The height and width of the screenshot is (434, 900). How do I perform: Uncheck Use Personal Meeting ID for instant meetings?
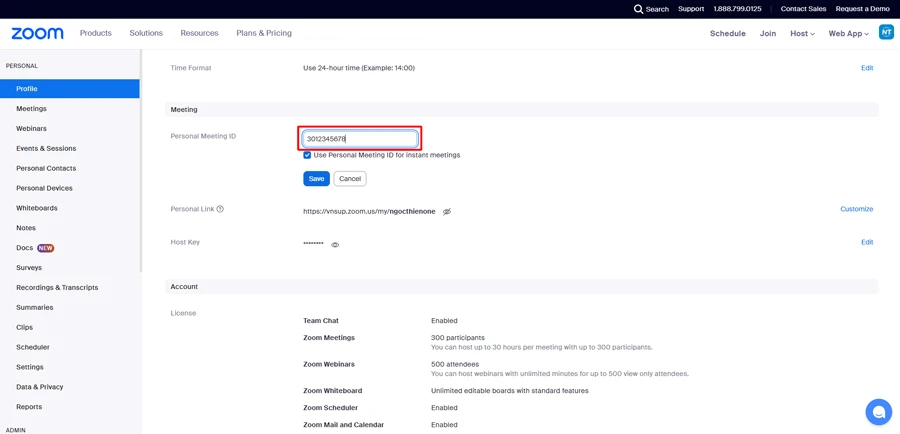(307, 155)
